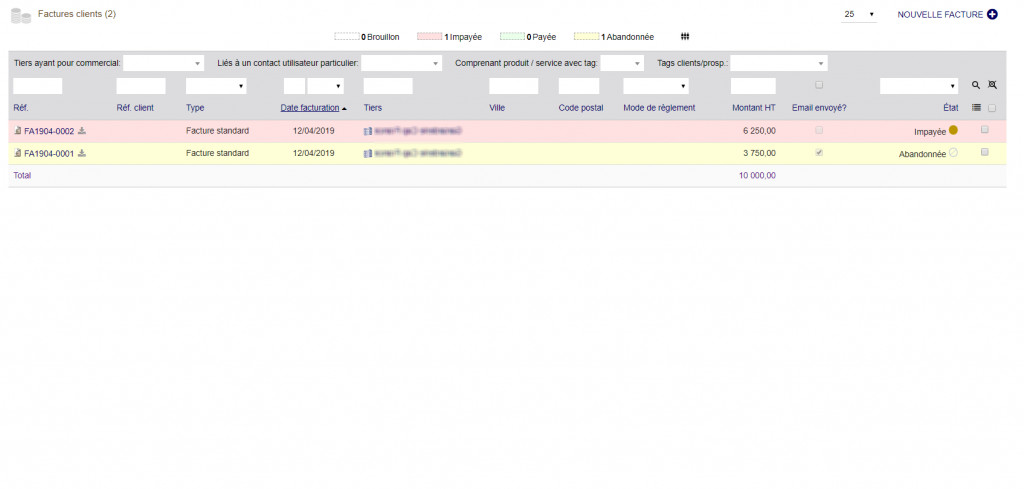Click the green Payée legend swatch

513,37
